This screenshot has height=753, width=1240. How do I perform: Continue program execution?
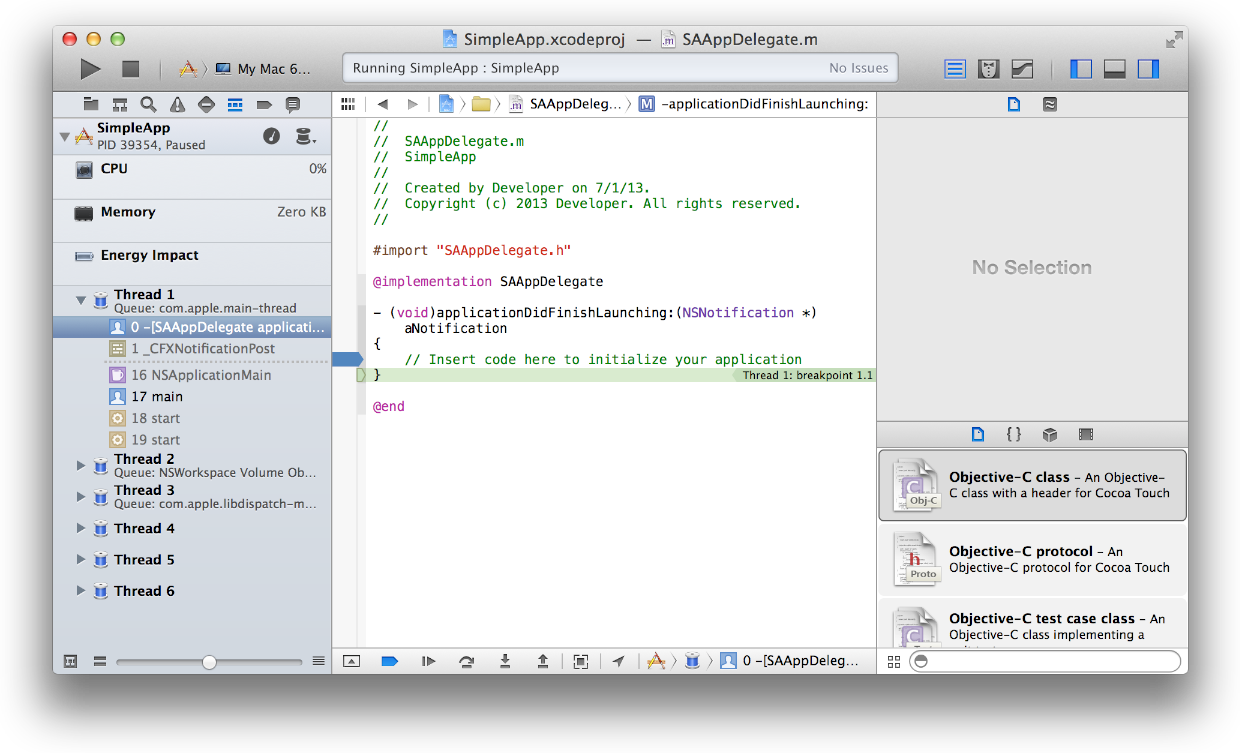click(429, 661)
